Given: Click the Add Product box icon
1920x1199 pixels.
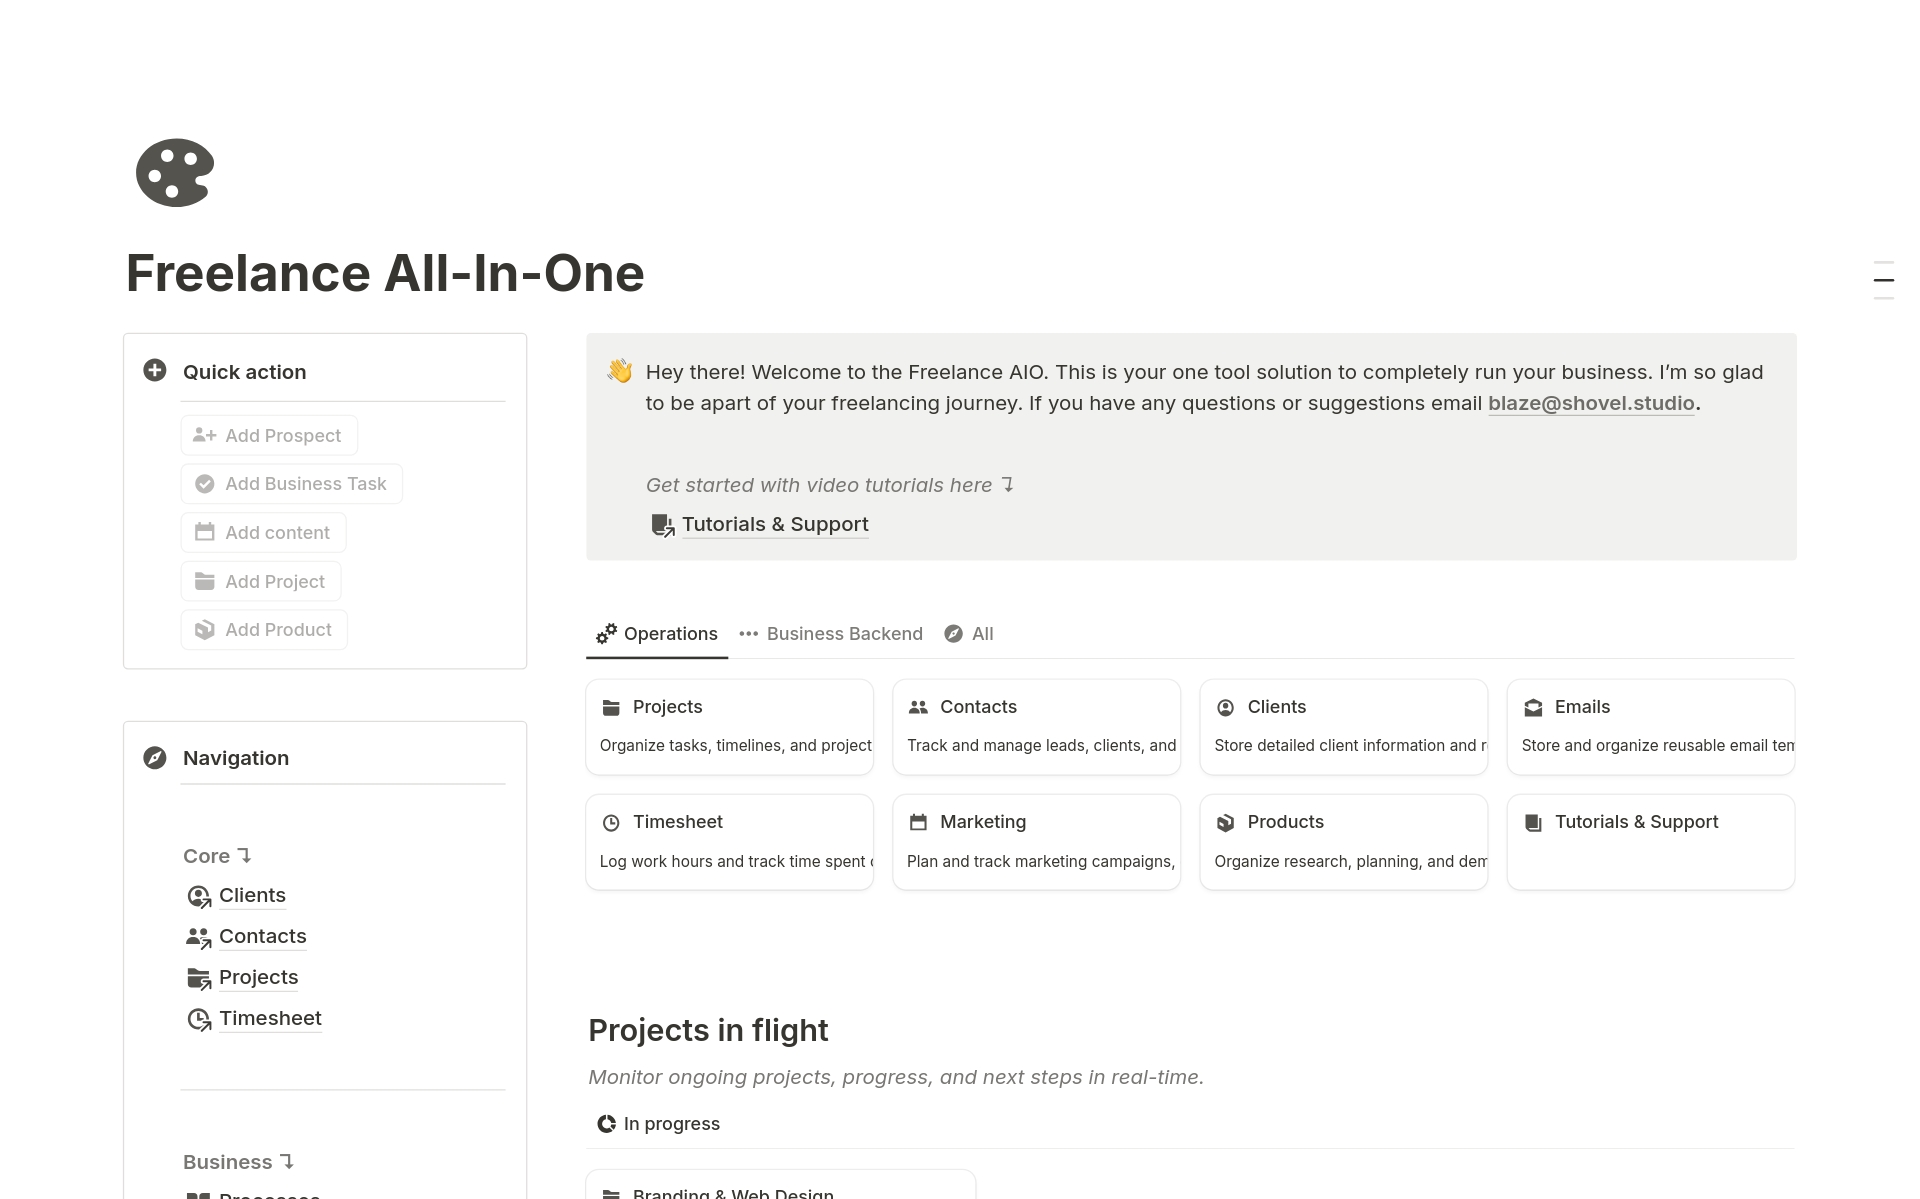Looking at the screenshot, I should coord(205,630).
